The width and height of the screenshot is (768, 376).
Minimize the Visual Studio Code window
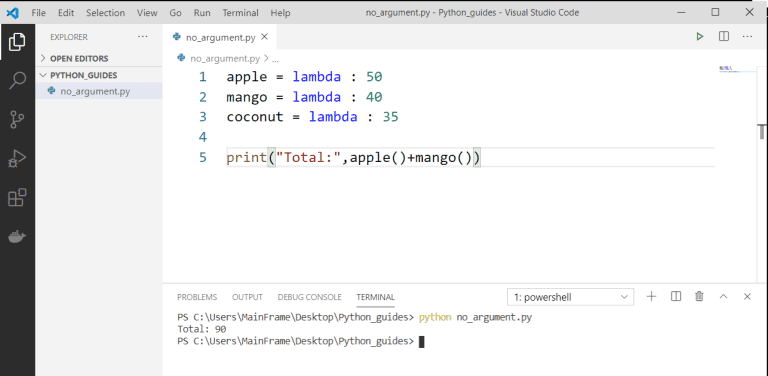coord(681,13)
